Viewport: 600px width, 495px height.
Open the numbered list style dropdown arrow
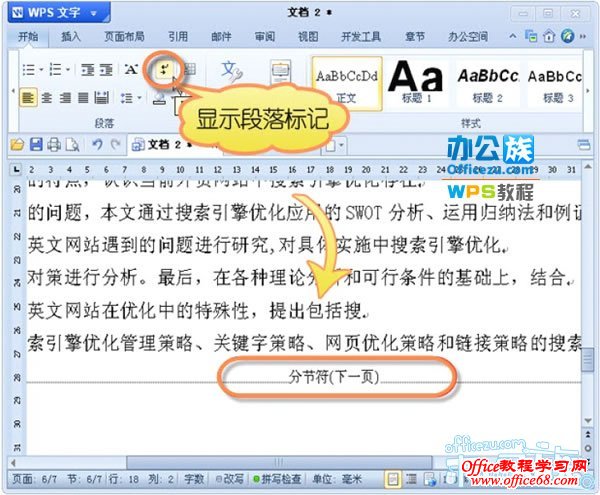(x=68, y=70)
